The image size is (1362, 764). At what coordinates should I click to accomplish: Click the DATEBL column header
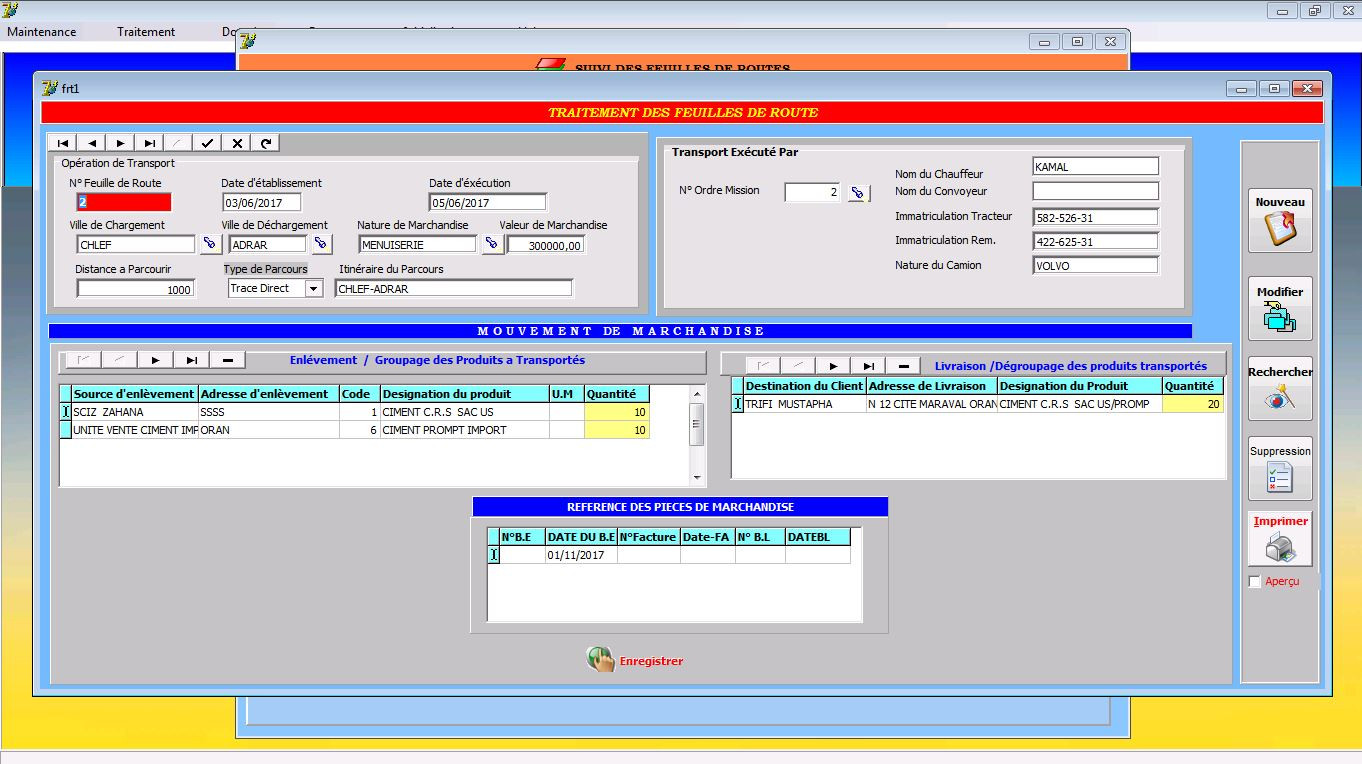[x=818, y=537]
